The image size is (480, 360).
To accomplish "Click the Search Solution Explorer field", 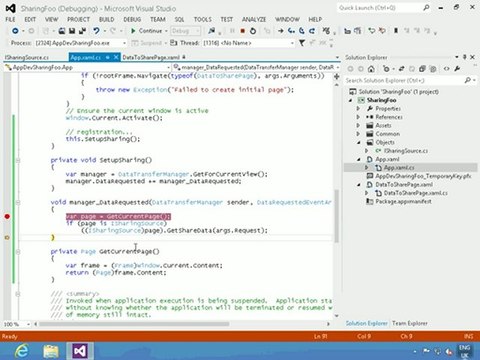I will coord(404,80).
